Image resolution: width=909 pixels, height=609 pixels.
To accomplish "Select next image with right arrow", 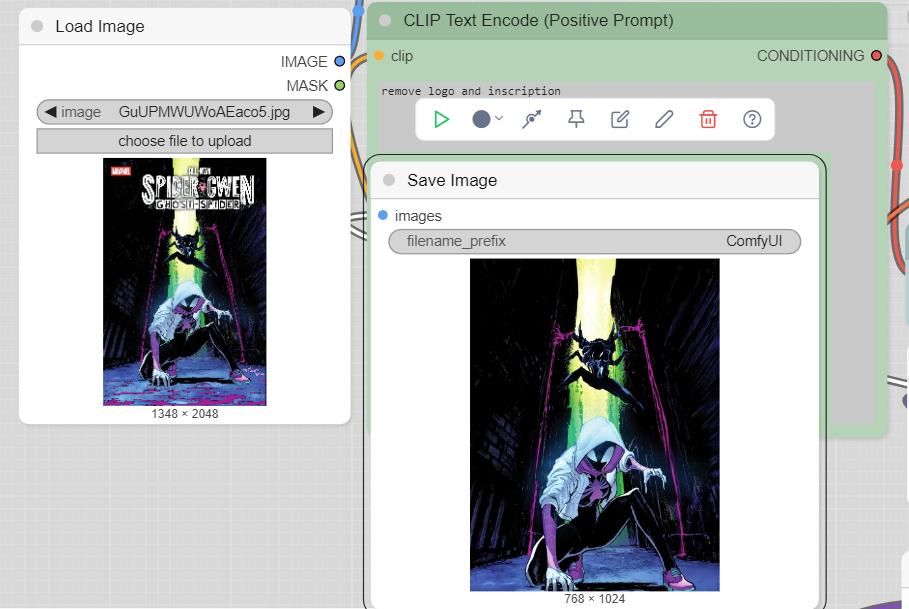I will [x=318, y=112].
